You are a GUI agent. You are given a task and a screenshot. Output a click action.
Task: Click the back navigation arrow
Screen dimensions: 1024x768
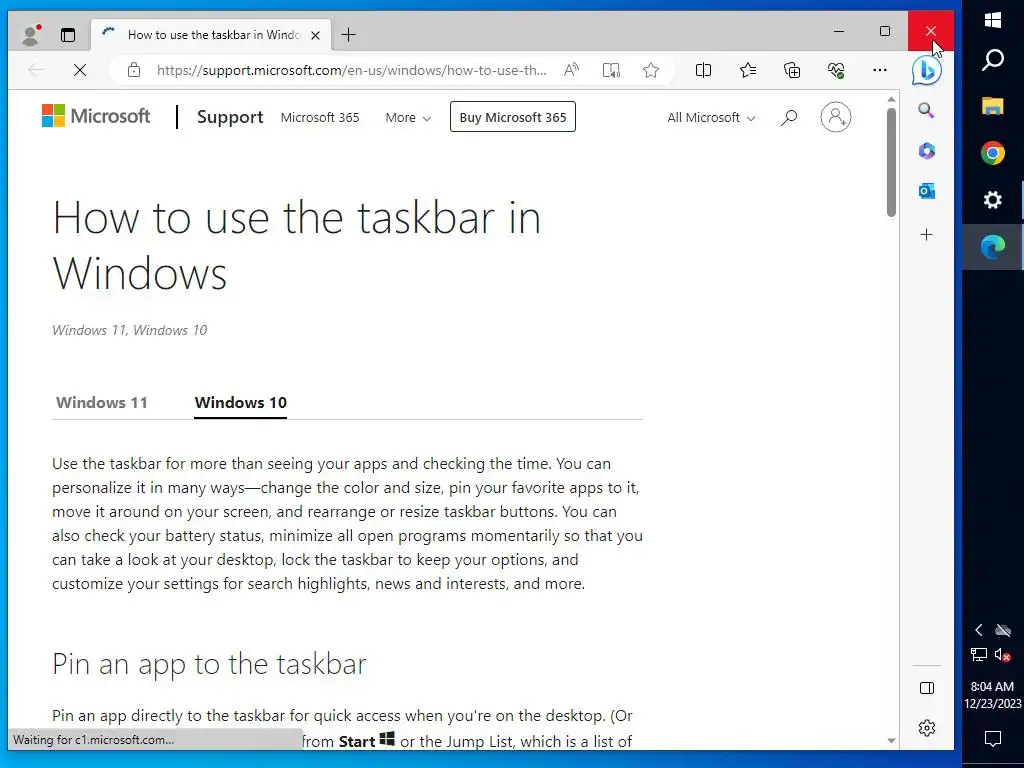[x=36, y=70]
